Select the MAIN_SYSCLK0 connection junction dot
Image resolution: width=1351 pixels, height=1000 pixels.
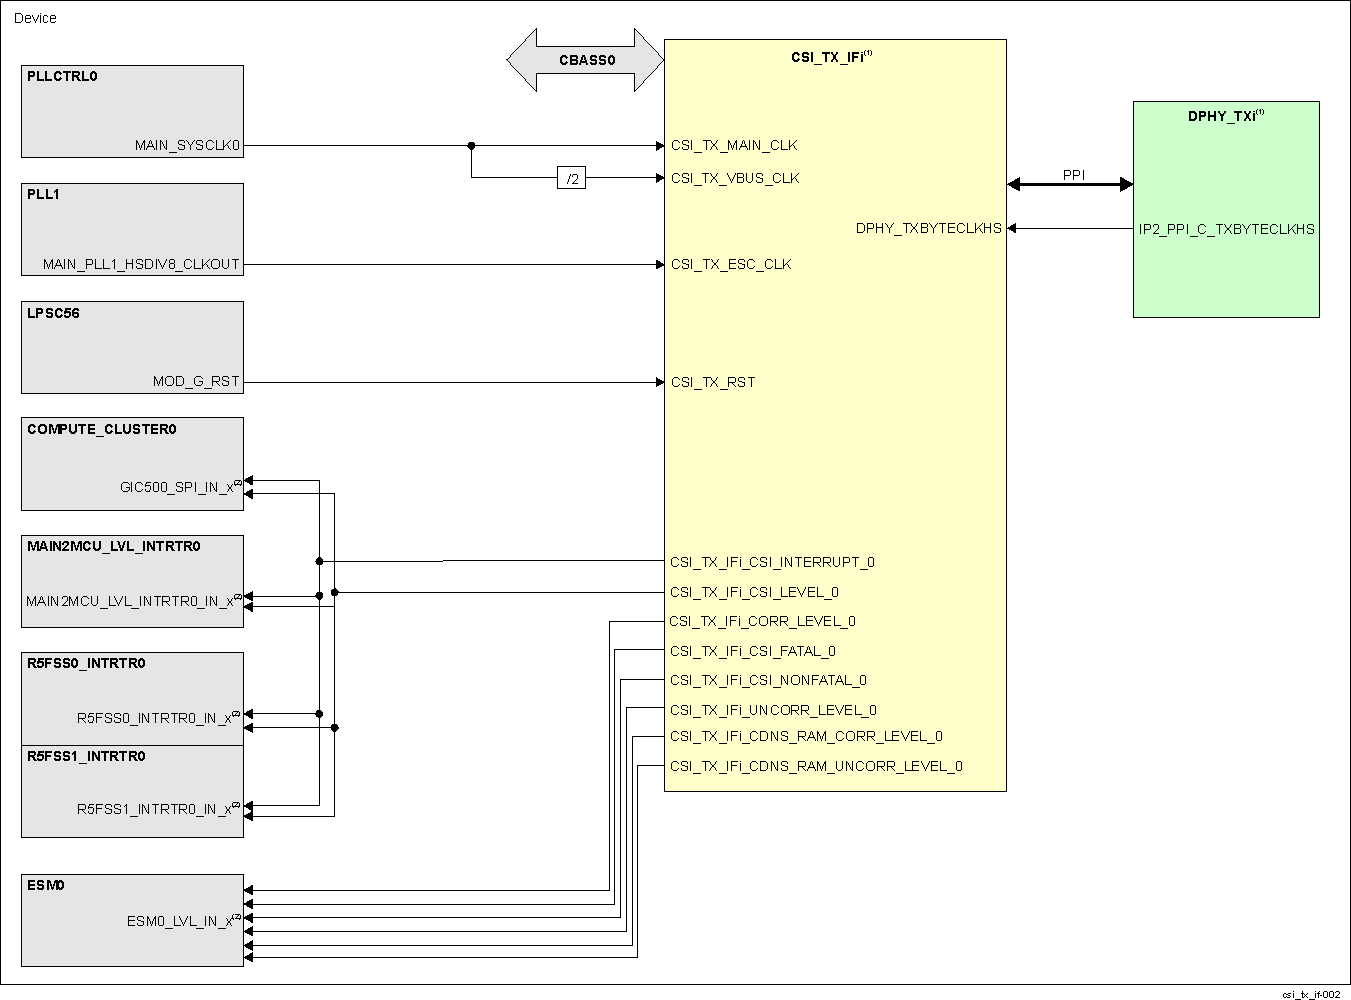(x=470, y=145)
